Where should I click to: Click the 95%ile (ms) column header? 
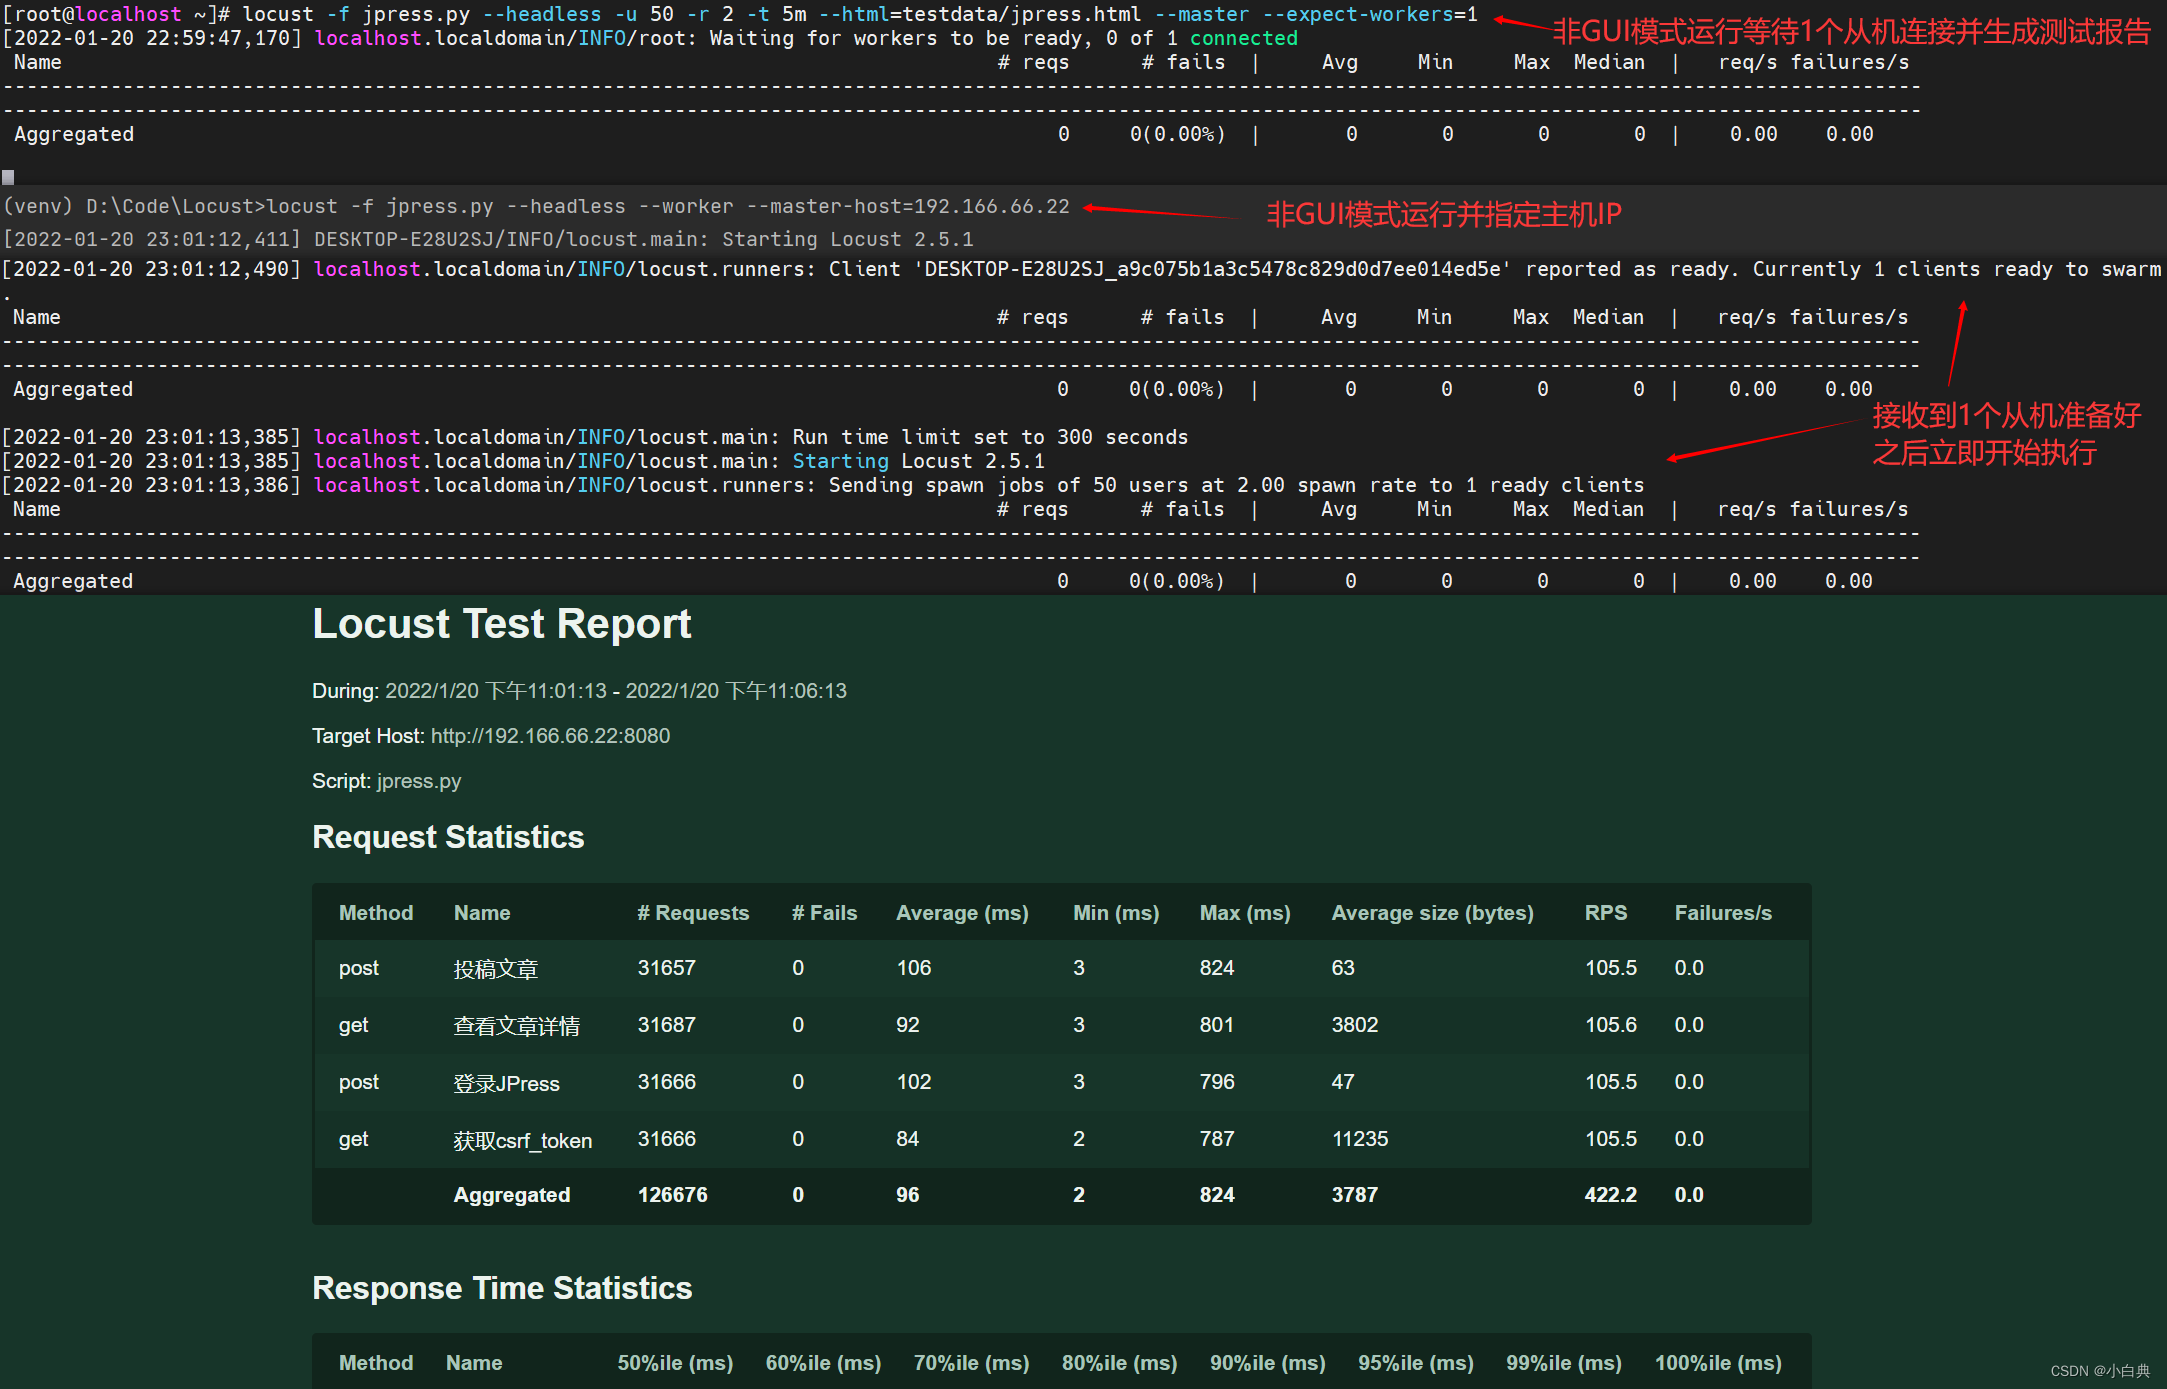pyautogui.click(x=1416, y=1363)
